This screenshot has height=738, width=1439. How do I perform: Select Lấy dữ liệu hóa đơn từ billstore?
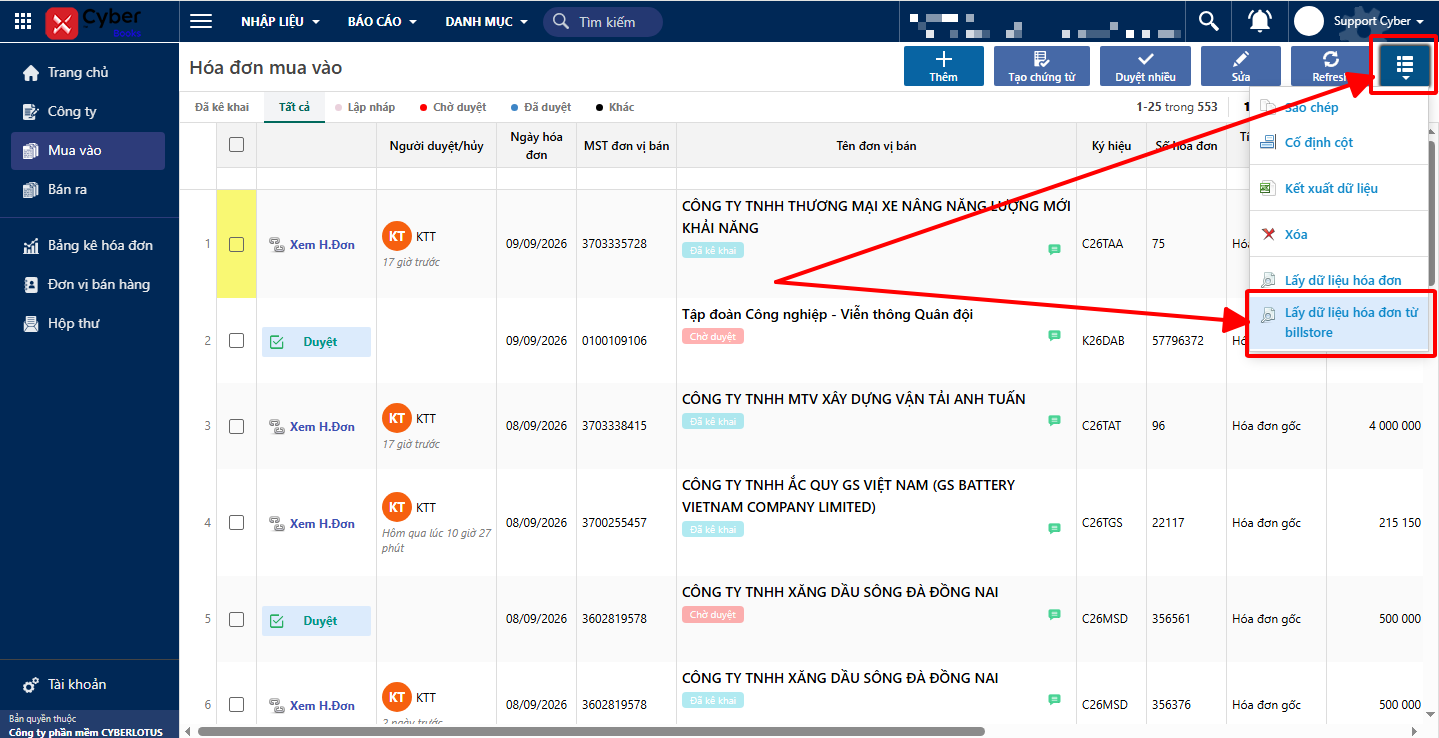(x=1340, y=322)
